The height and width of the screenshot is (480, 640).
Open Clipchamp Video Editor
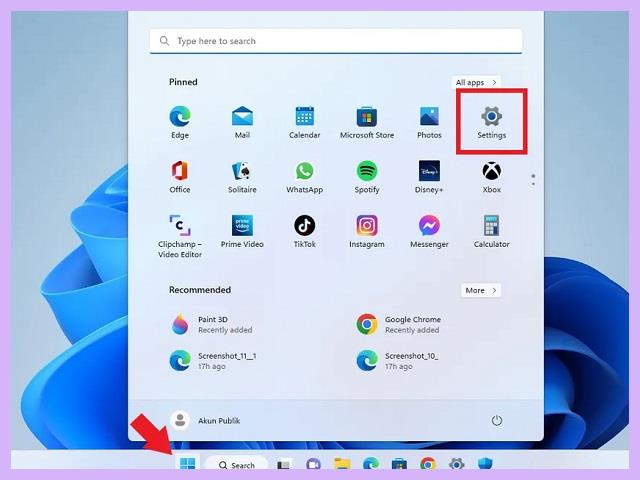(x=180, y=236)
